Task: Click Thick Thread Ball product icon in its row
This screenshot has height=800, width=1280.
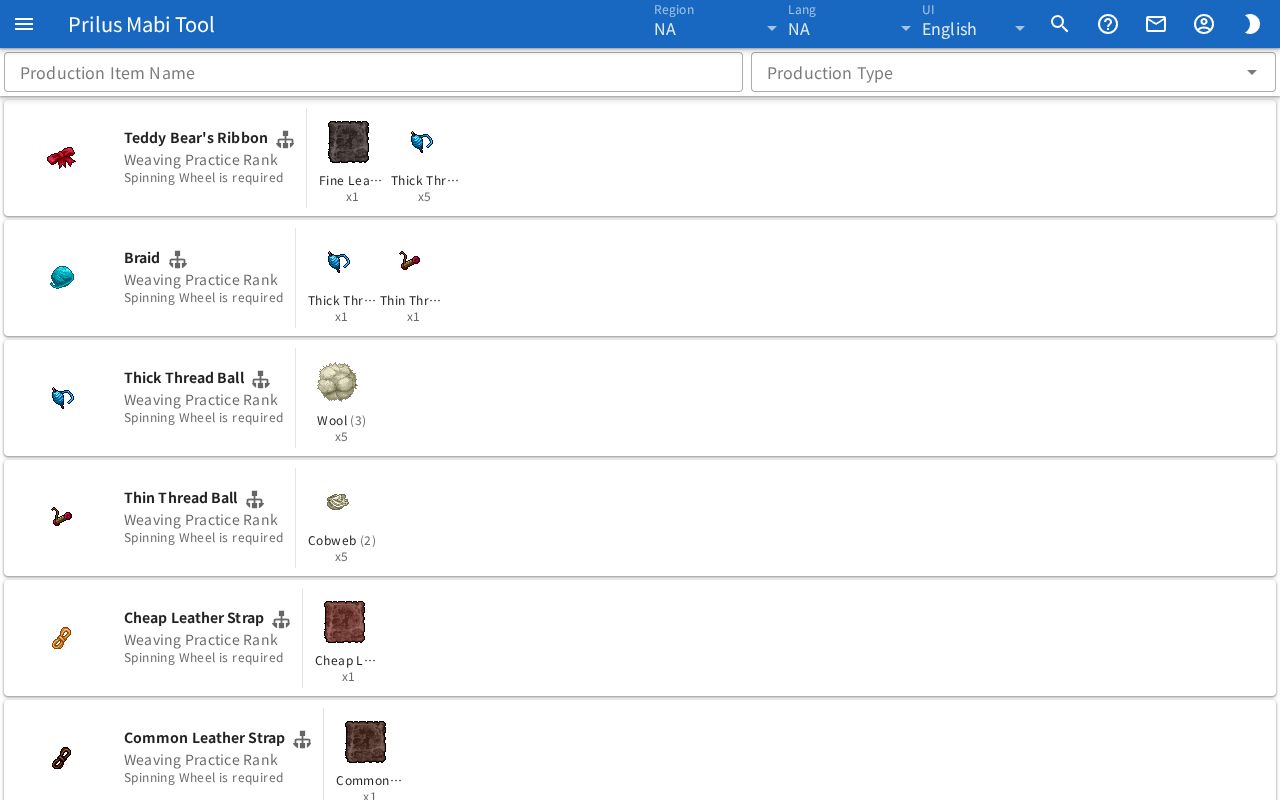Action: tap(62, 398)
